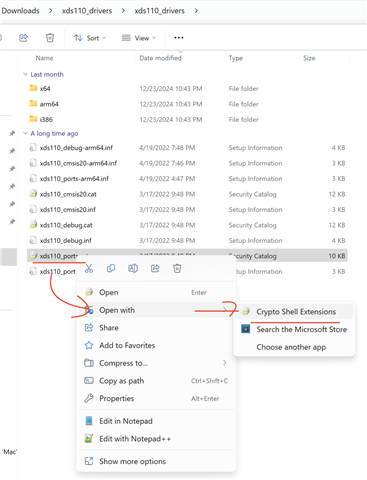Click the Add to Favorites star icon
This screenshot has height=480, width=367.
[x=89, y=345]
